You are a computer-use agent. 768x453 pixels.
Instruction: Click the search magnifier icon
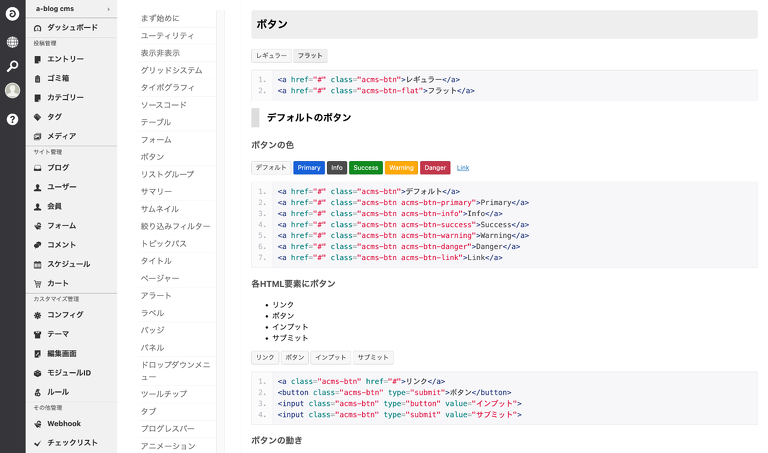12,66
